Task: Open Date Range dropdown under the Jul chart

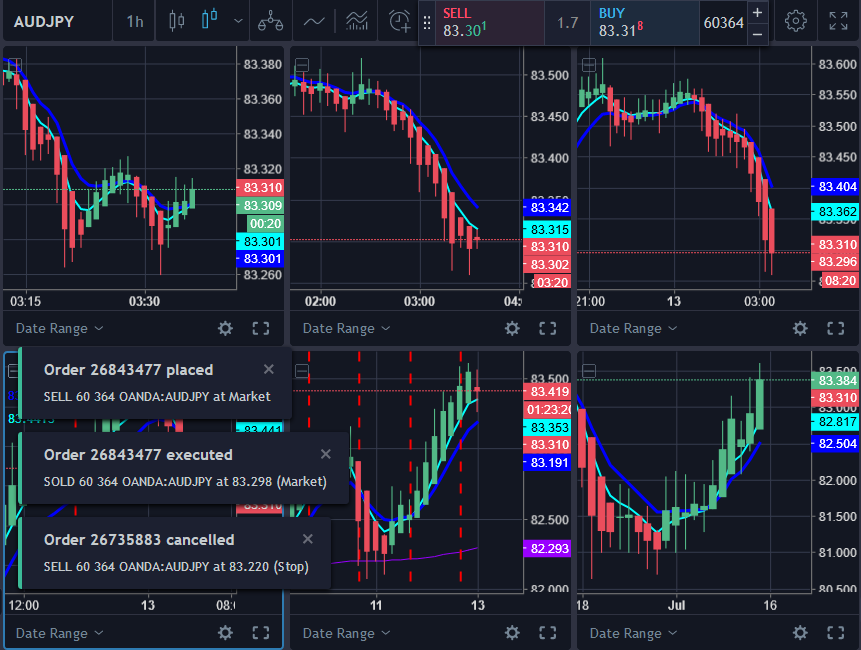Action: [632, 633]
